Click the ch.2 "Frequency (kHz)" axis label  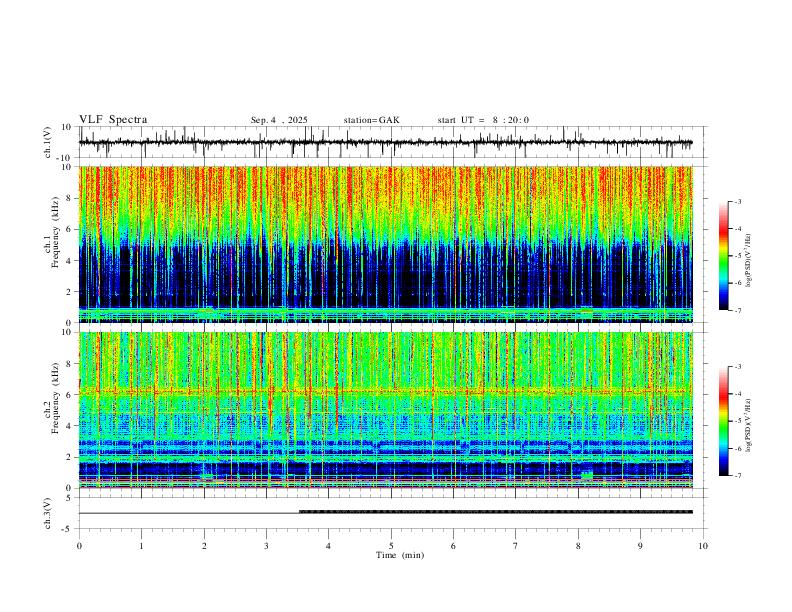pos(55,398)
